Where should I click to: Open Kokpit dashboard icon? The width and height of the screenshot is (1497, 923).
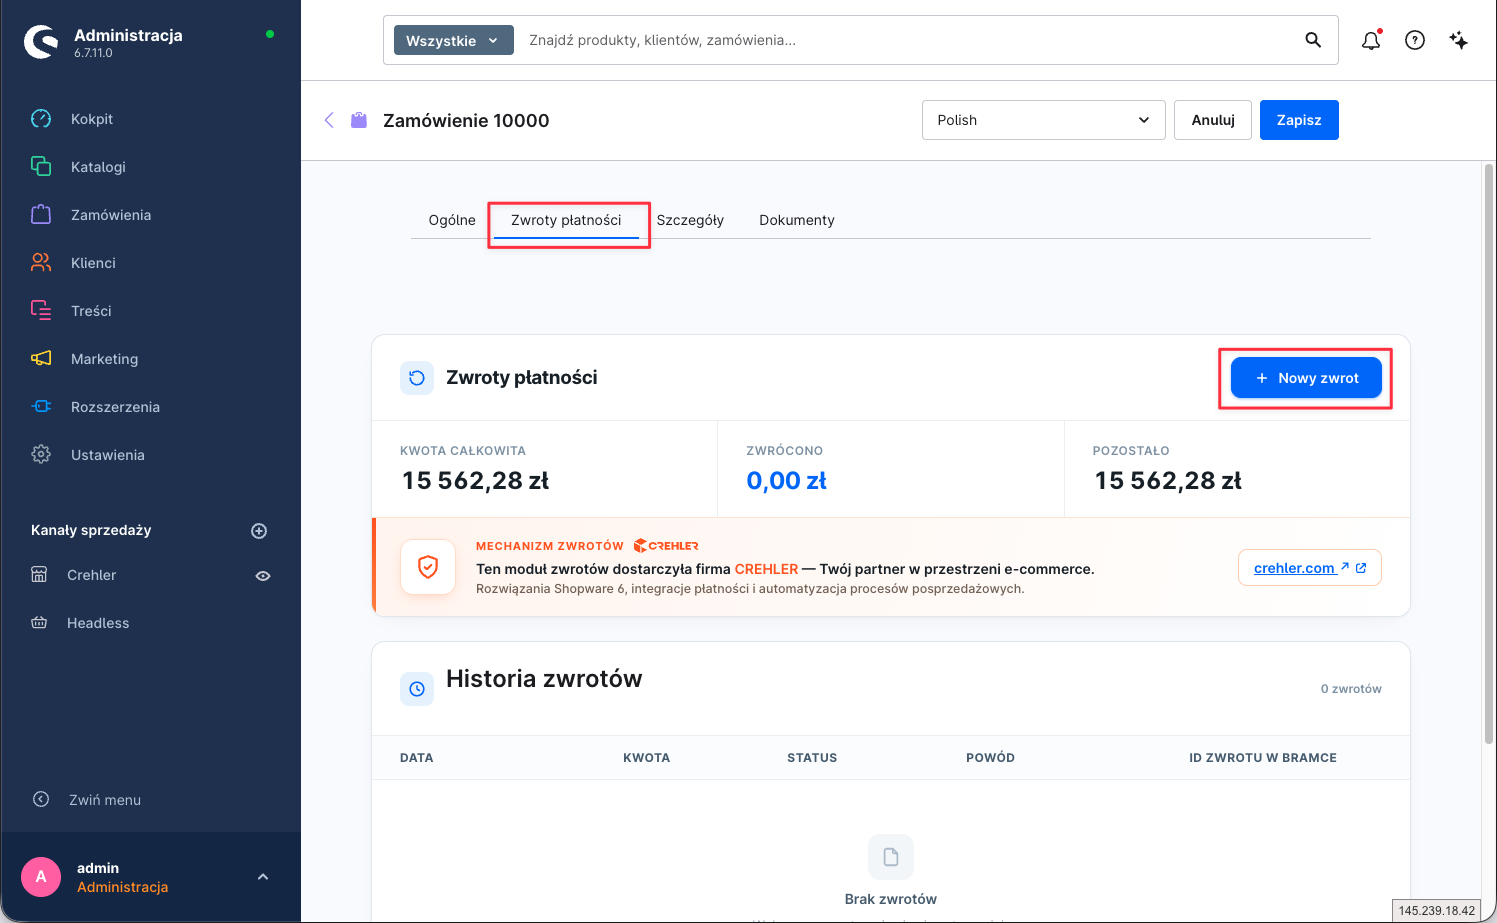point(41,119)
